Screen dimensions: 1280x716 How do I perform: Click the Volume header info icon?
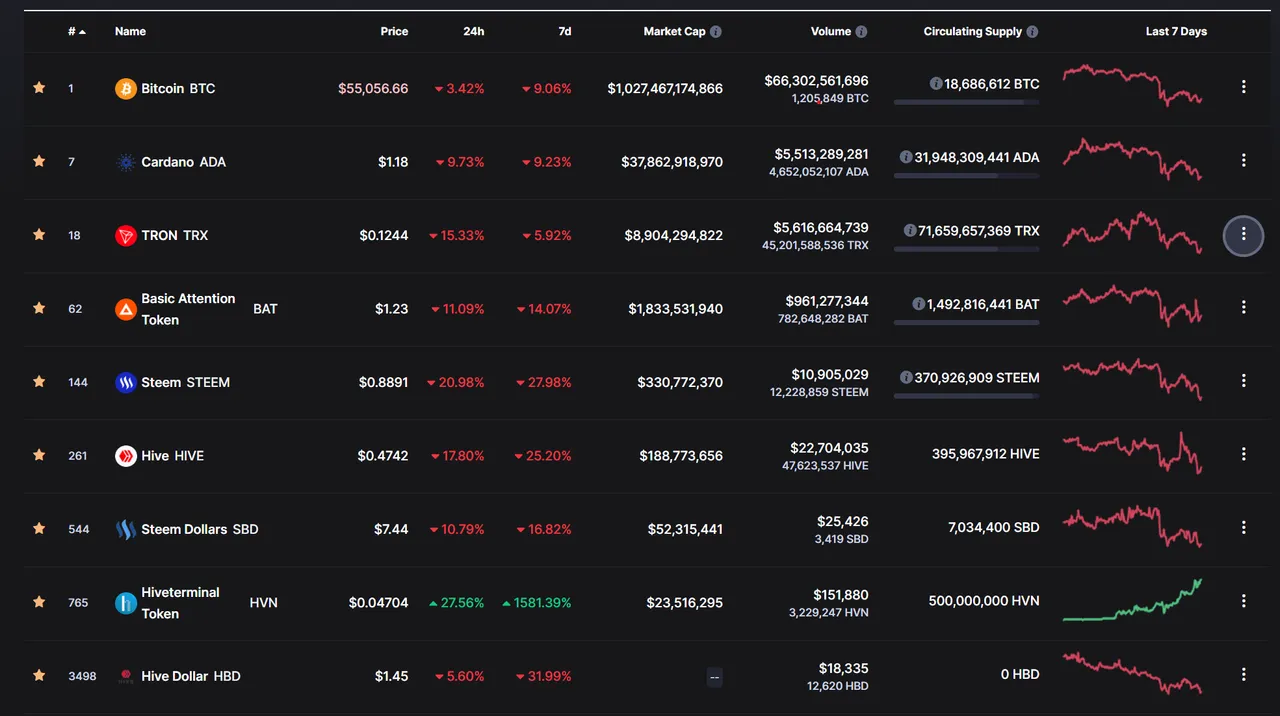[861, 32]
